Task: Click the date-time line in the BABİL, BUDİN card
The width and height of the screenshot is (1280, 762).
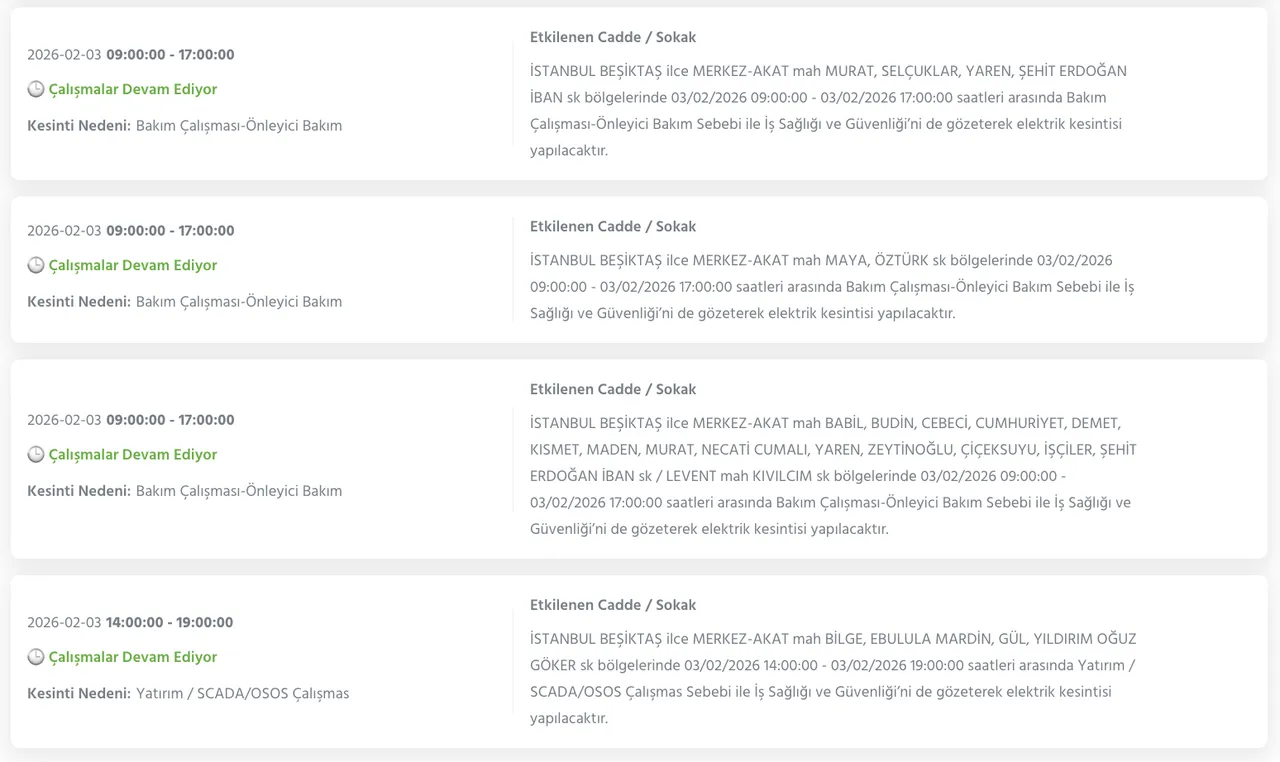Action: pos(131,420)
